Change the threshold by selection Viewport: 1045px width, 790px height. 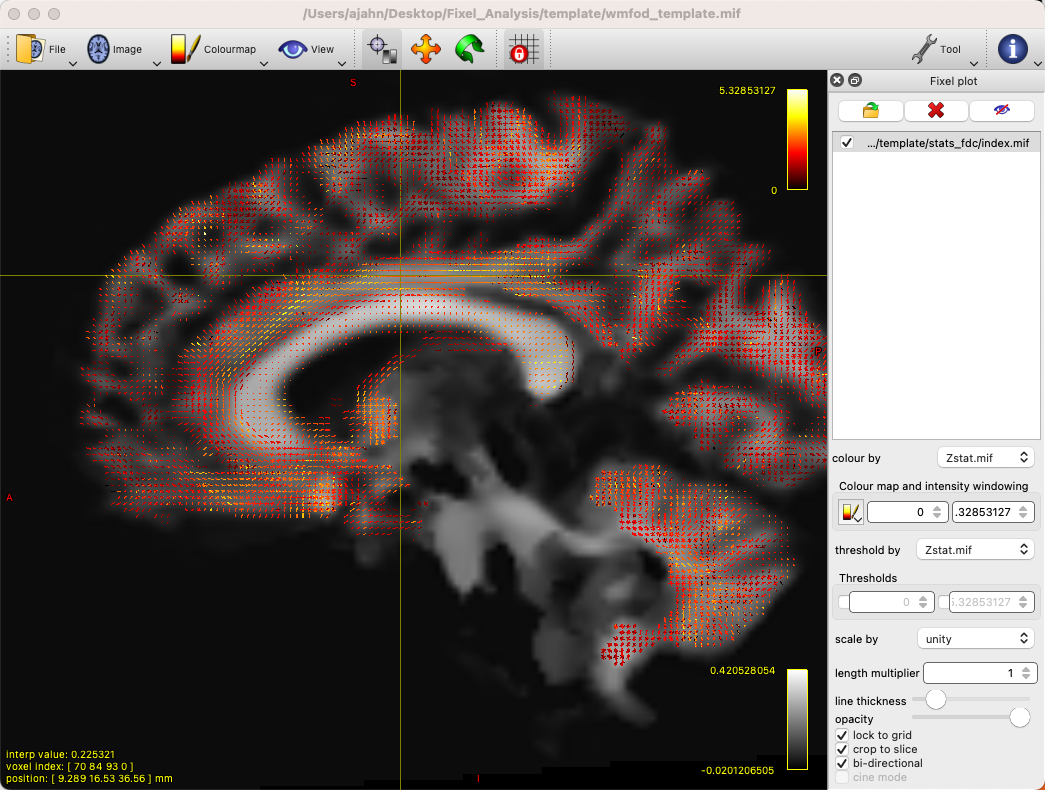[975, 548]
